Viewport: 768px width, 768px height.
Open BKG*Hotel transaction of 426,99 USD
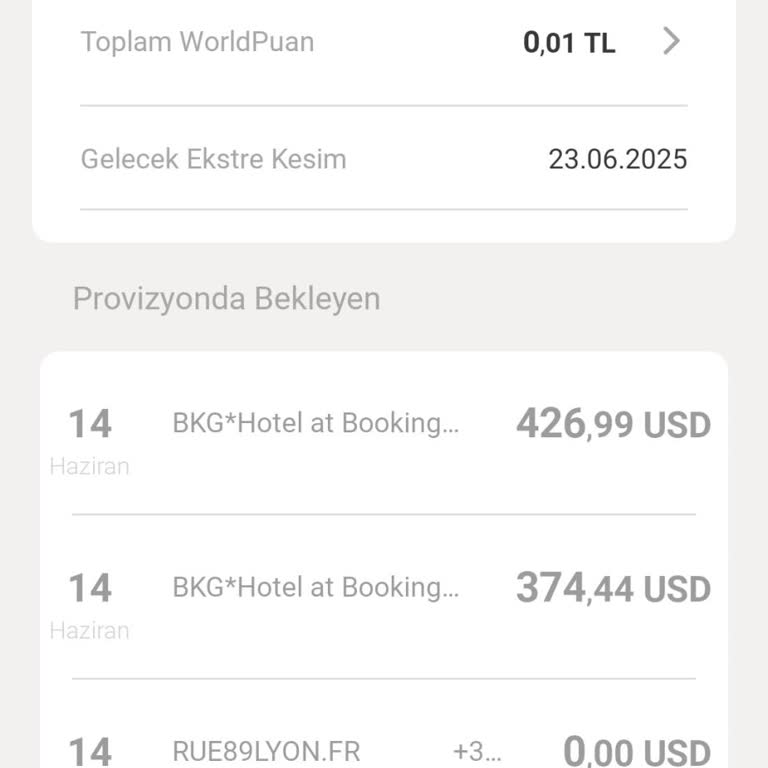click(316, 423)
